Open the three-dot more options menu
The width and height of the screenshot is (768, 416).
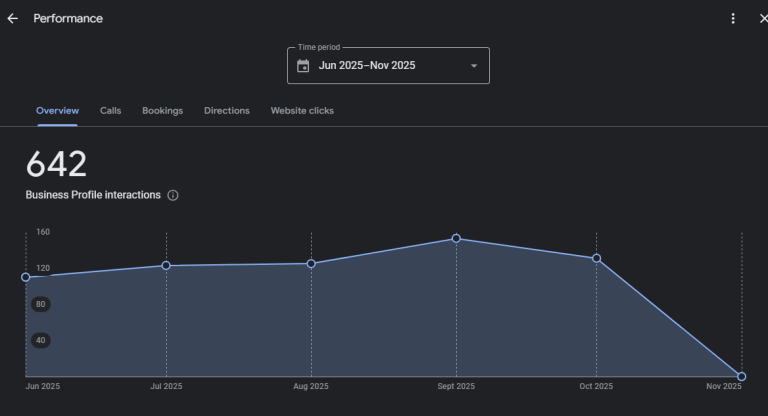click(x=733, y=19)
